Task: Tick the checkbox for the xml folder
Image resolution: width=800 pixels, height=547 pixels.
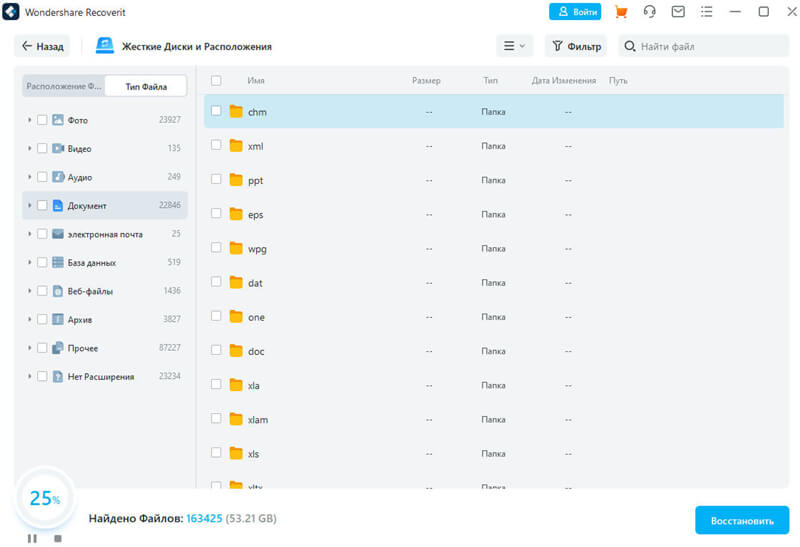Action: click(216, 145)
